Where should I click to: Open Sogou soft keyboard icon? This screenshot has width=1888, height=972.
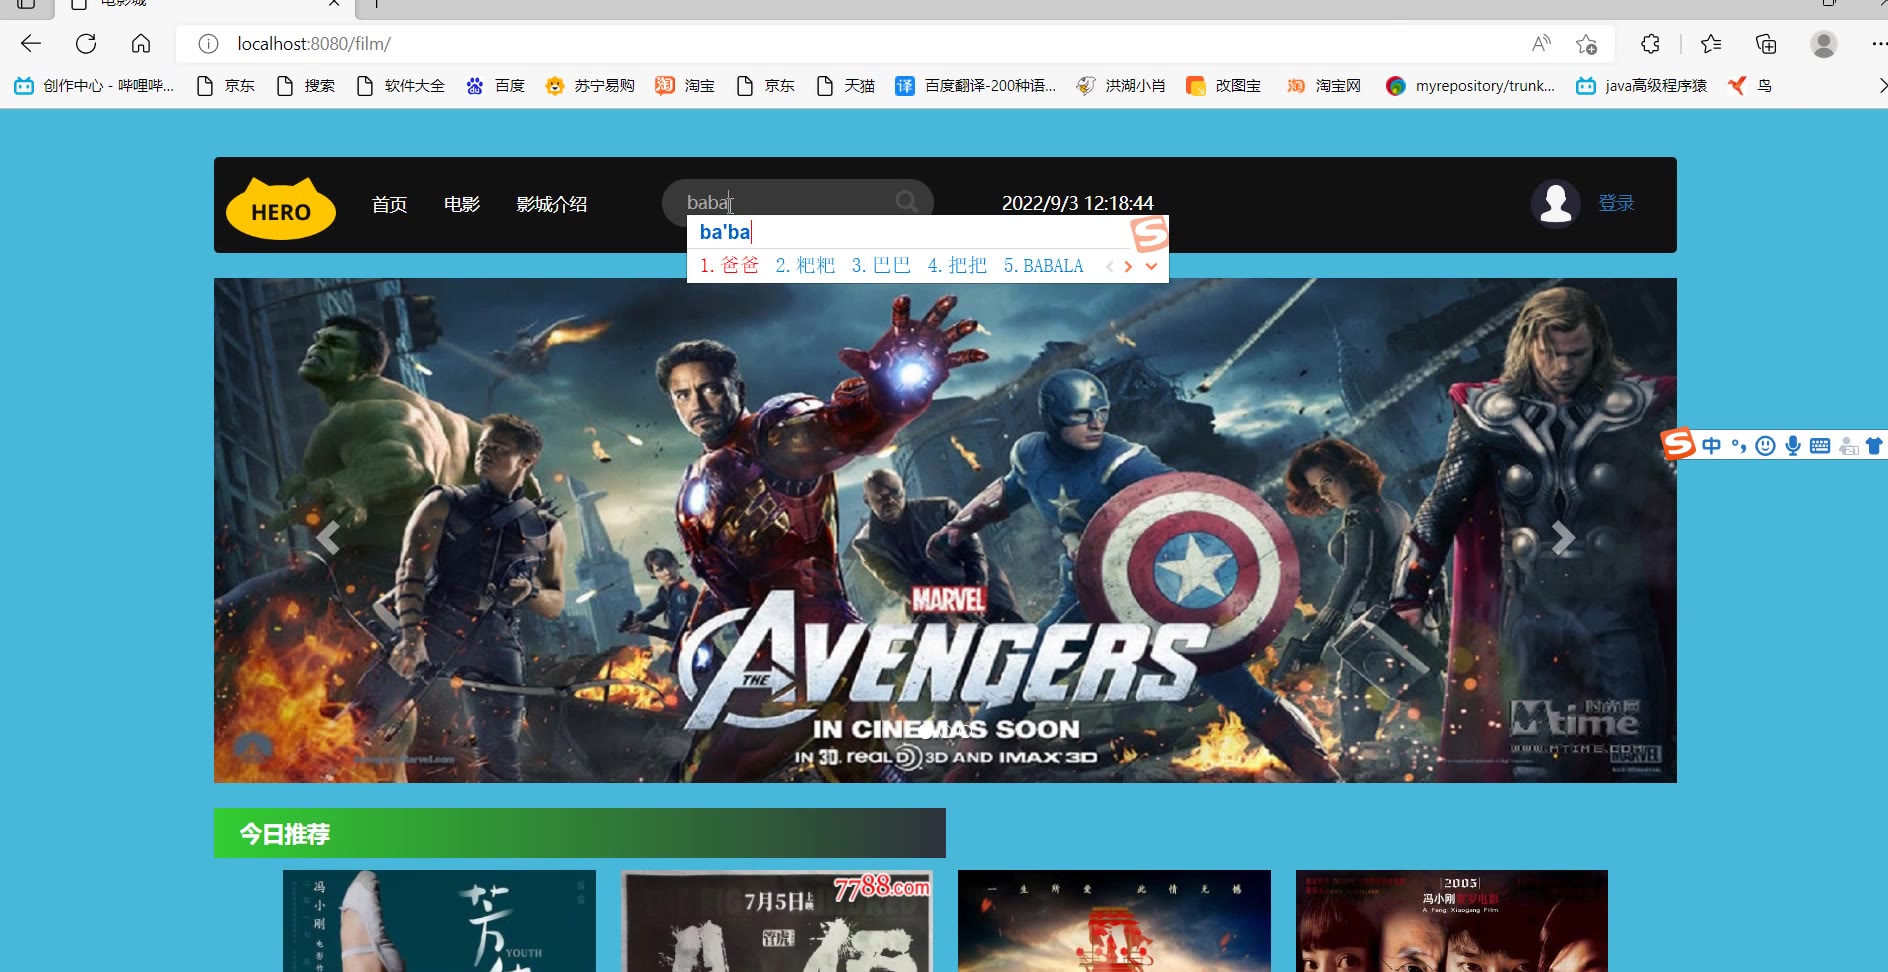point(1820,445)
